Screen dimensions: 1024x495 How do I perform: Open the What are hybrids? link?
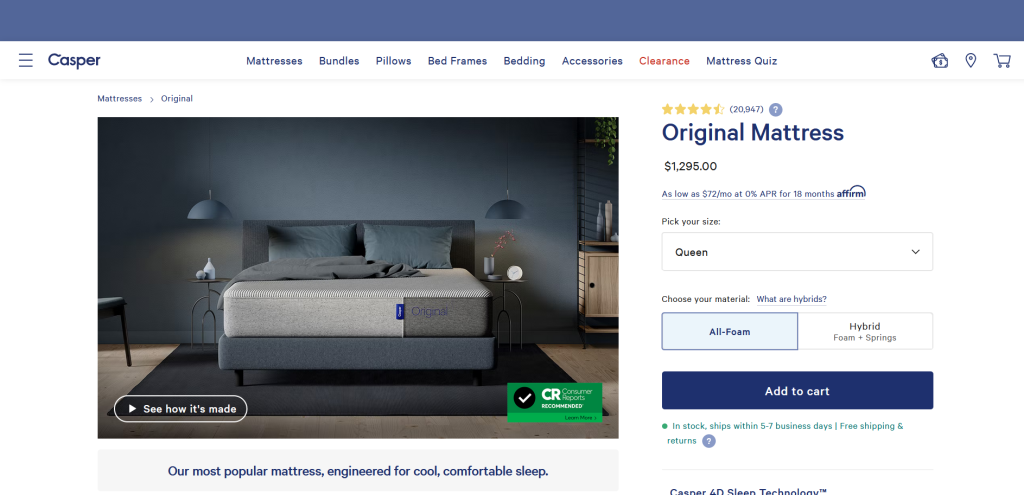point(792,299)
